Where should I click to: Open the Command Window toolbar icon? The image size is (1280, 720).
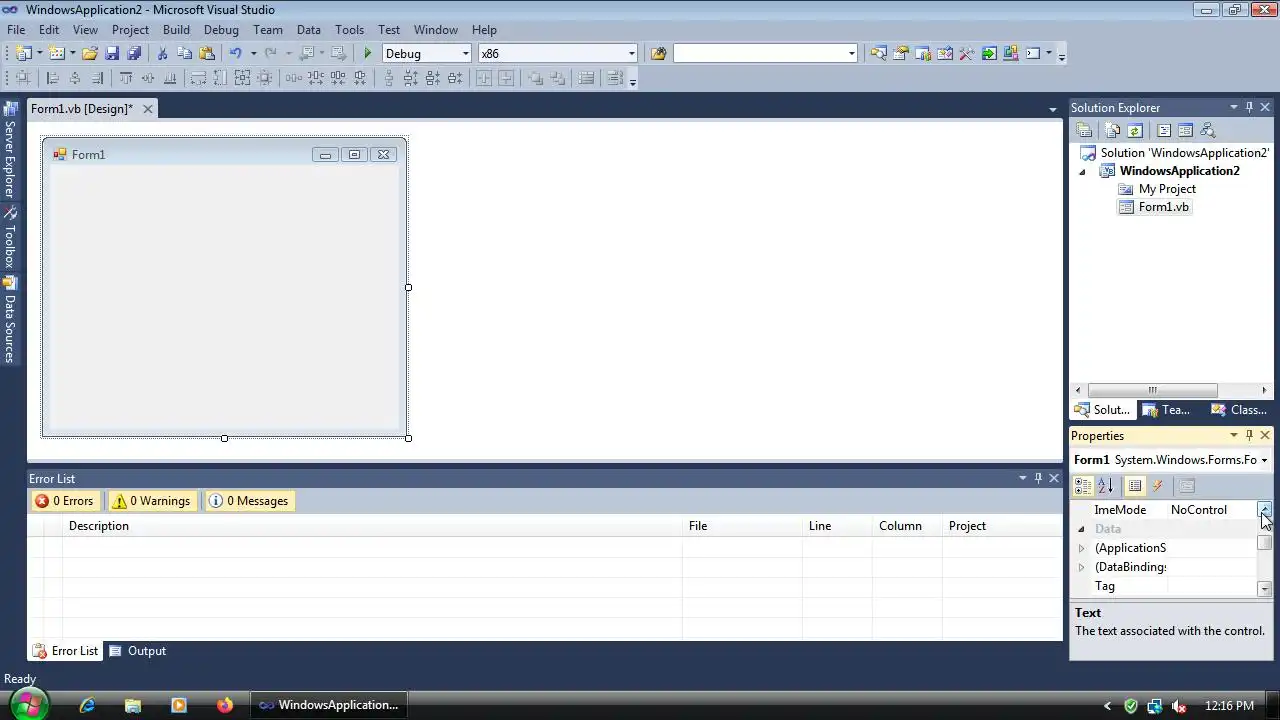pos(1033,53)
